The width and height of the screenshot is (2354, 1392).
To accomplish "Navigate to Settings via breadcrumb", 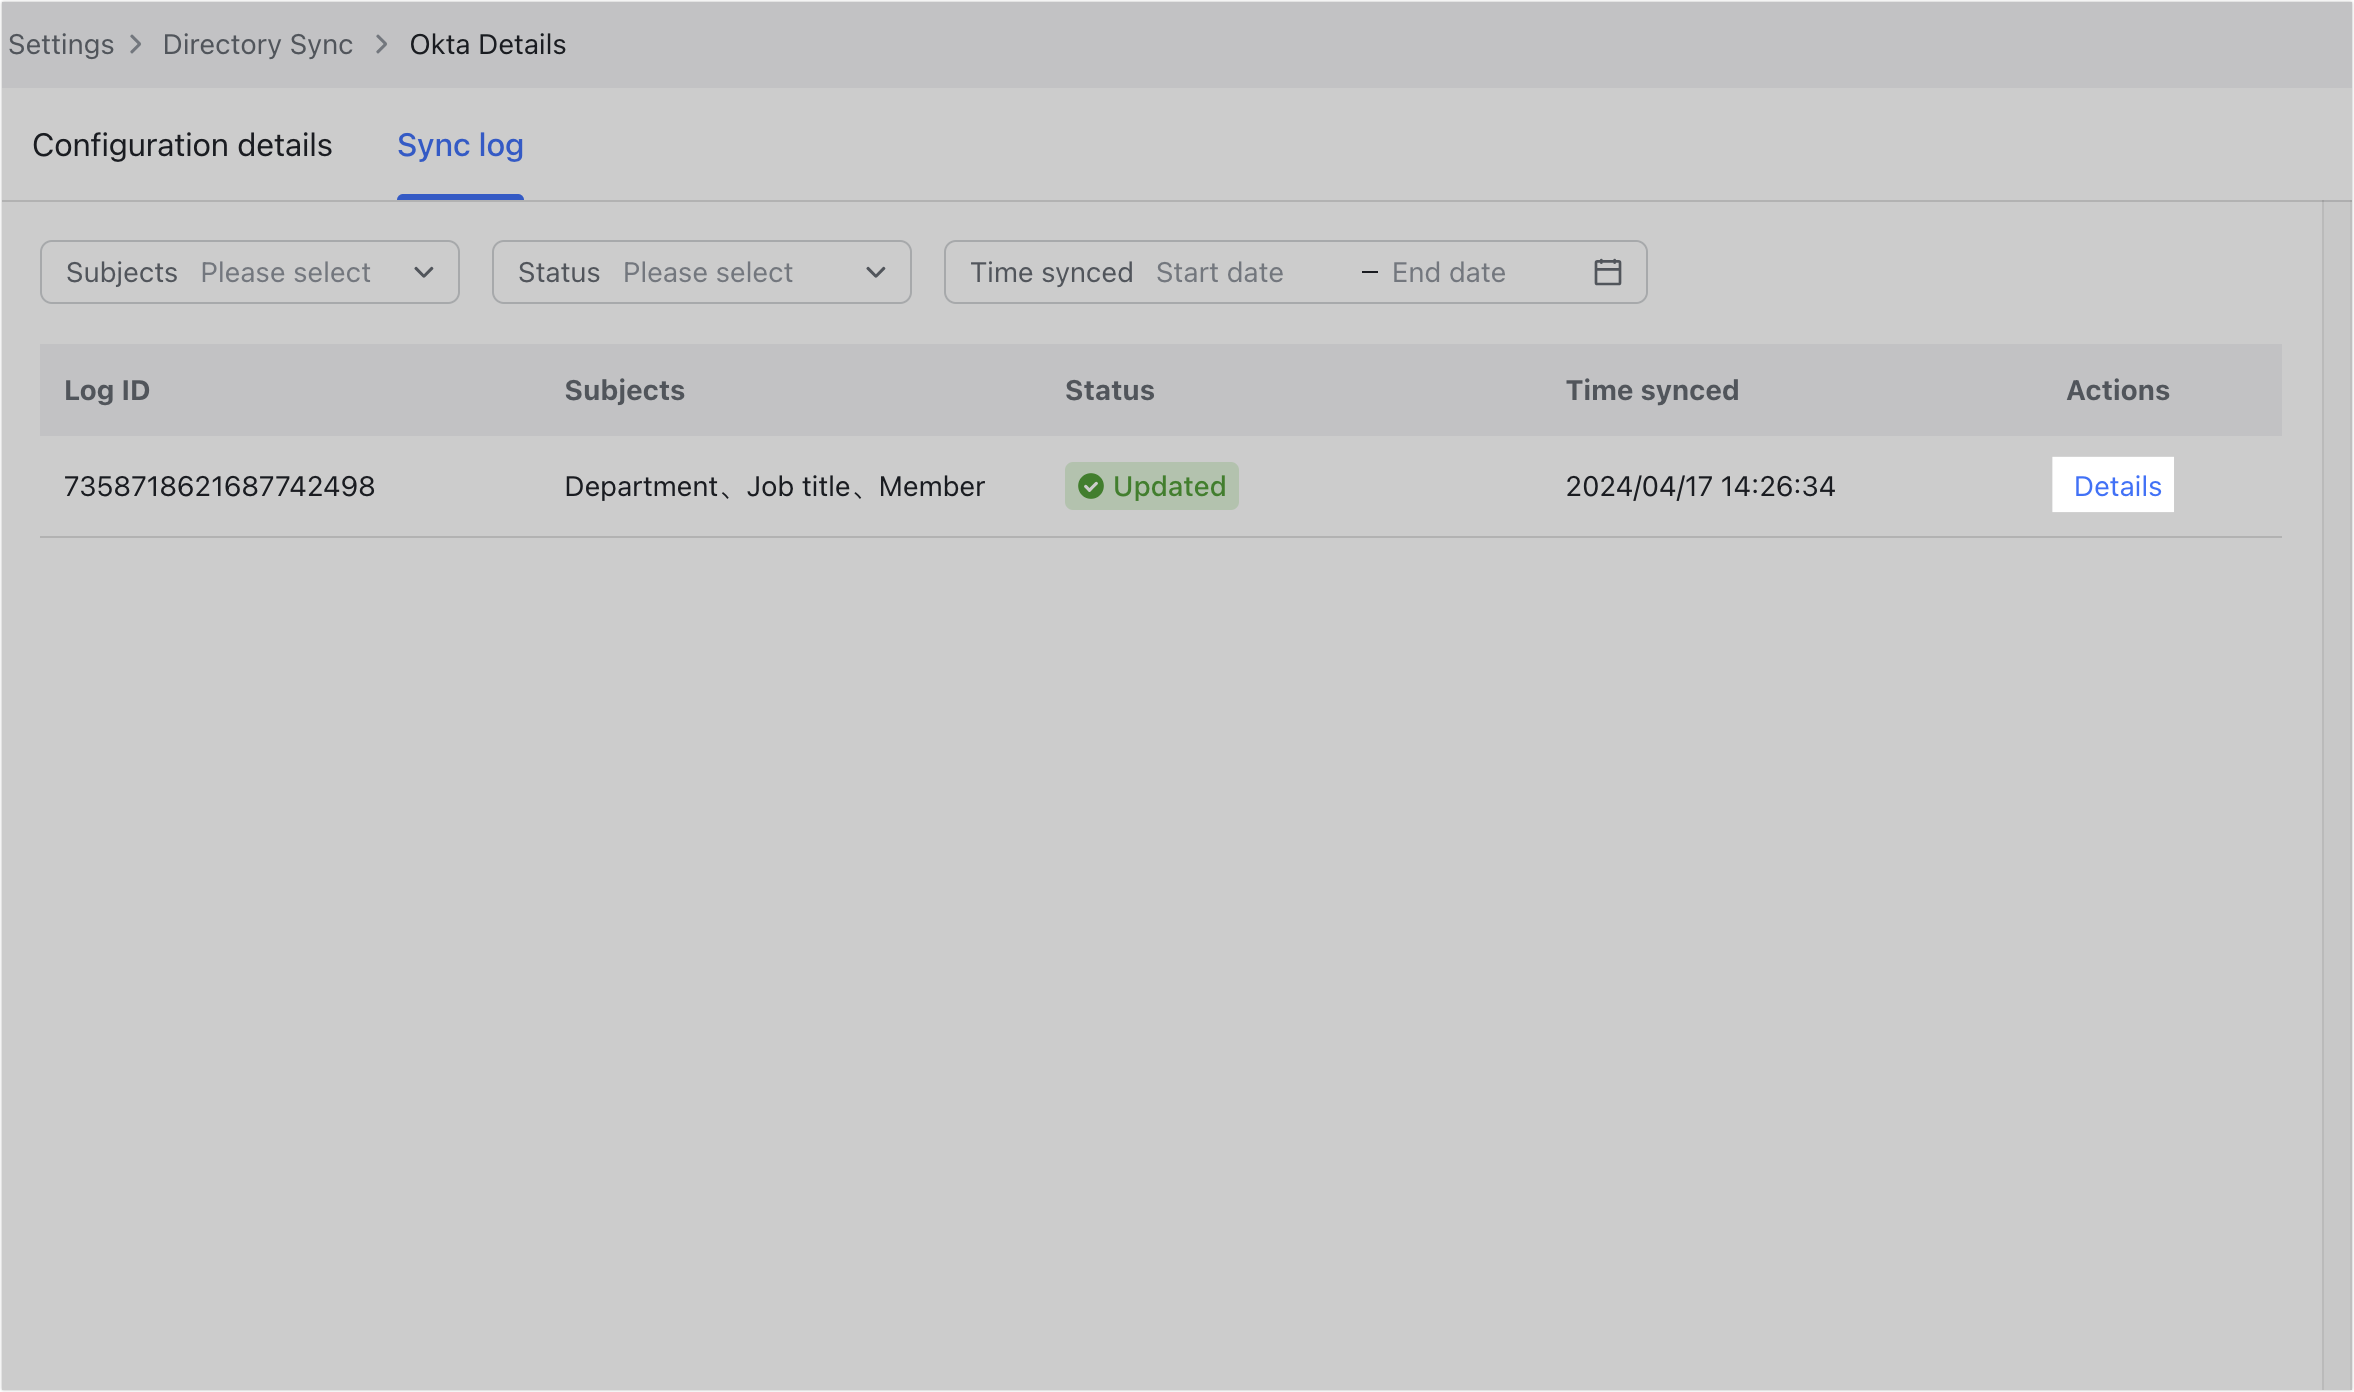I will click(61, 44).
